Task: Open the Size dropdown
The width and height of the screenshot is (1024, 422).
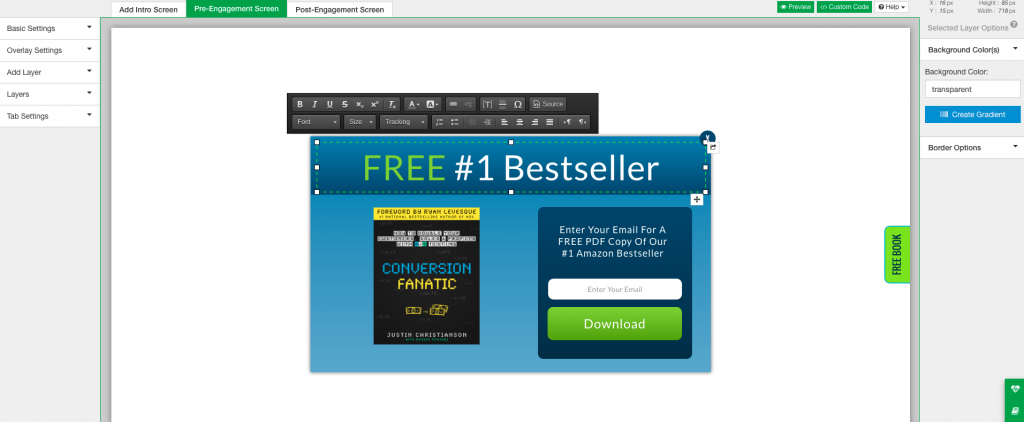Action: [360, 122]
